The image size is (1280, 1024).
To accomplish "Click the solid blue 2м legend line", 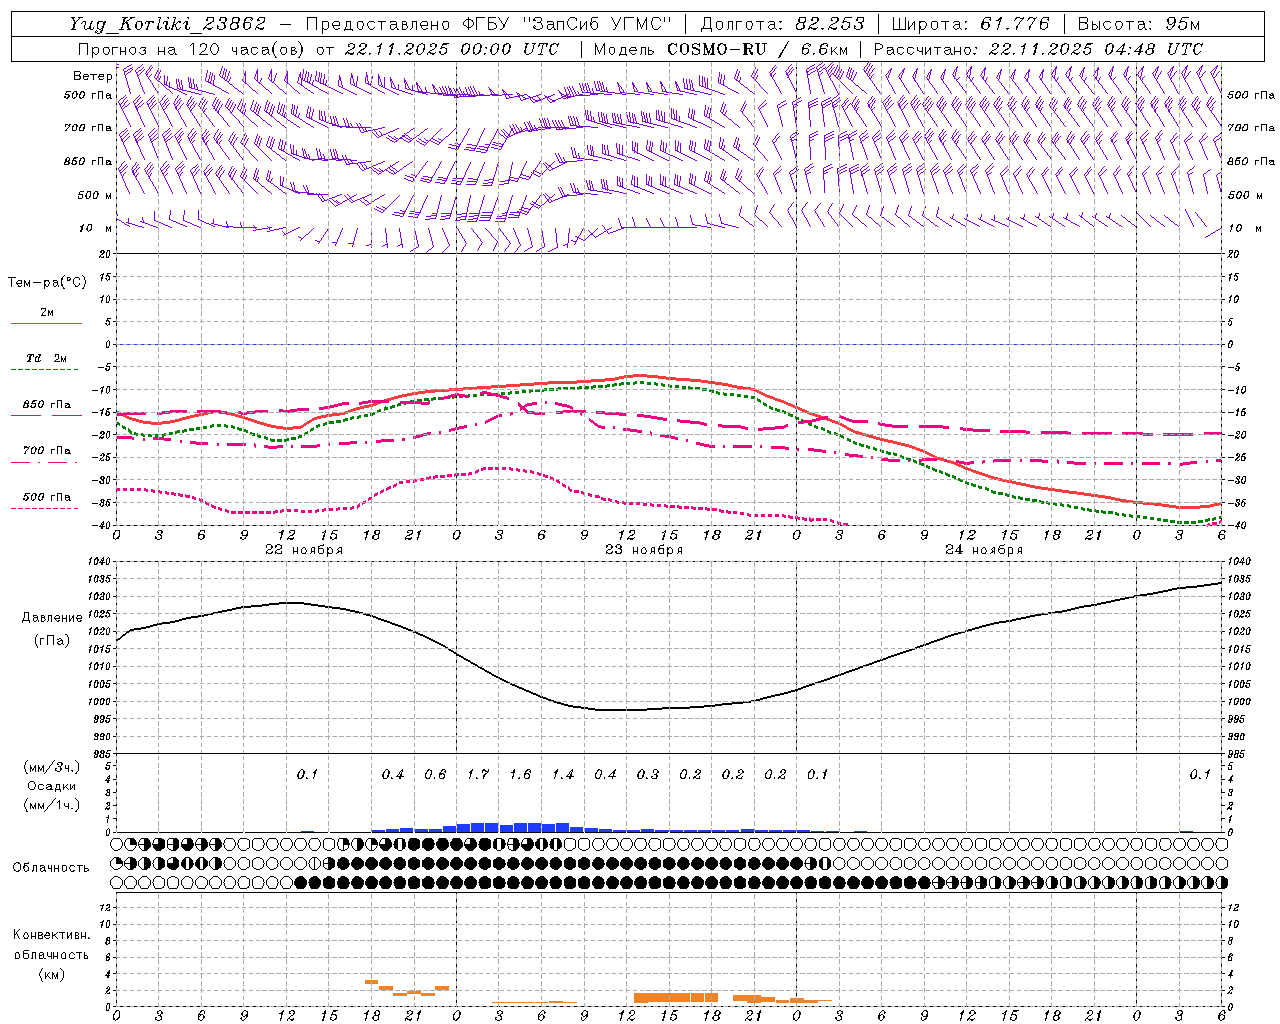I will coord(46,323).
